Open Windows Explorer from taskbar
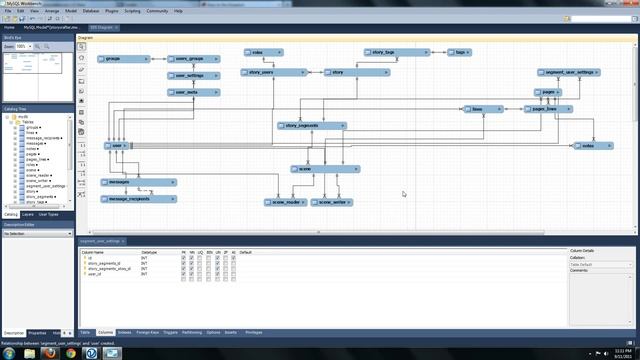The height and width of the screenshot is (360, 640). (29, 353)
